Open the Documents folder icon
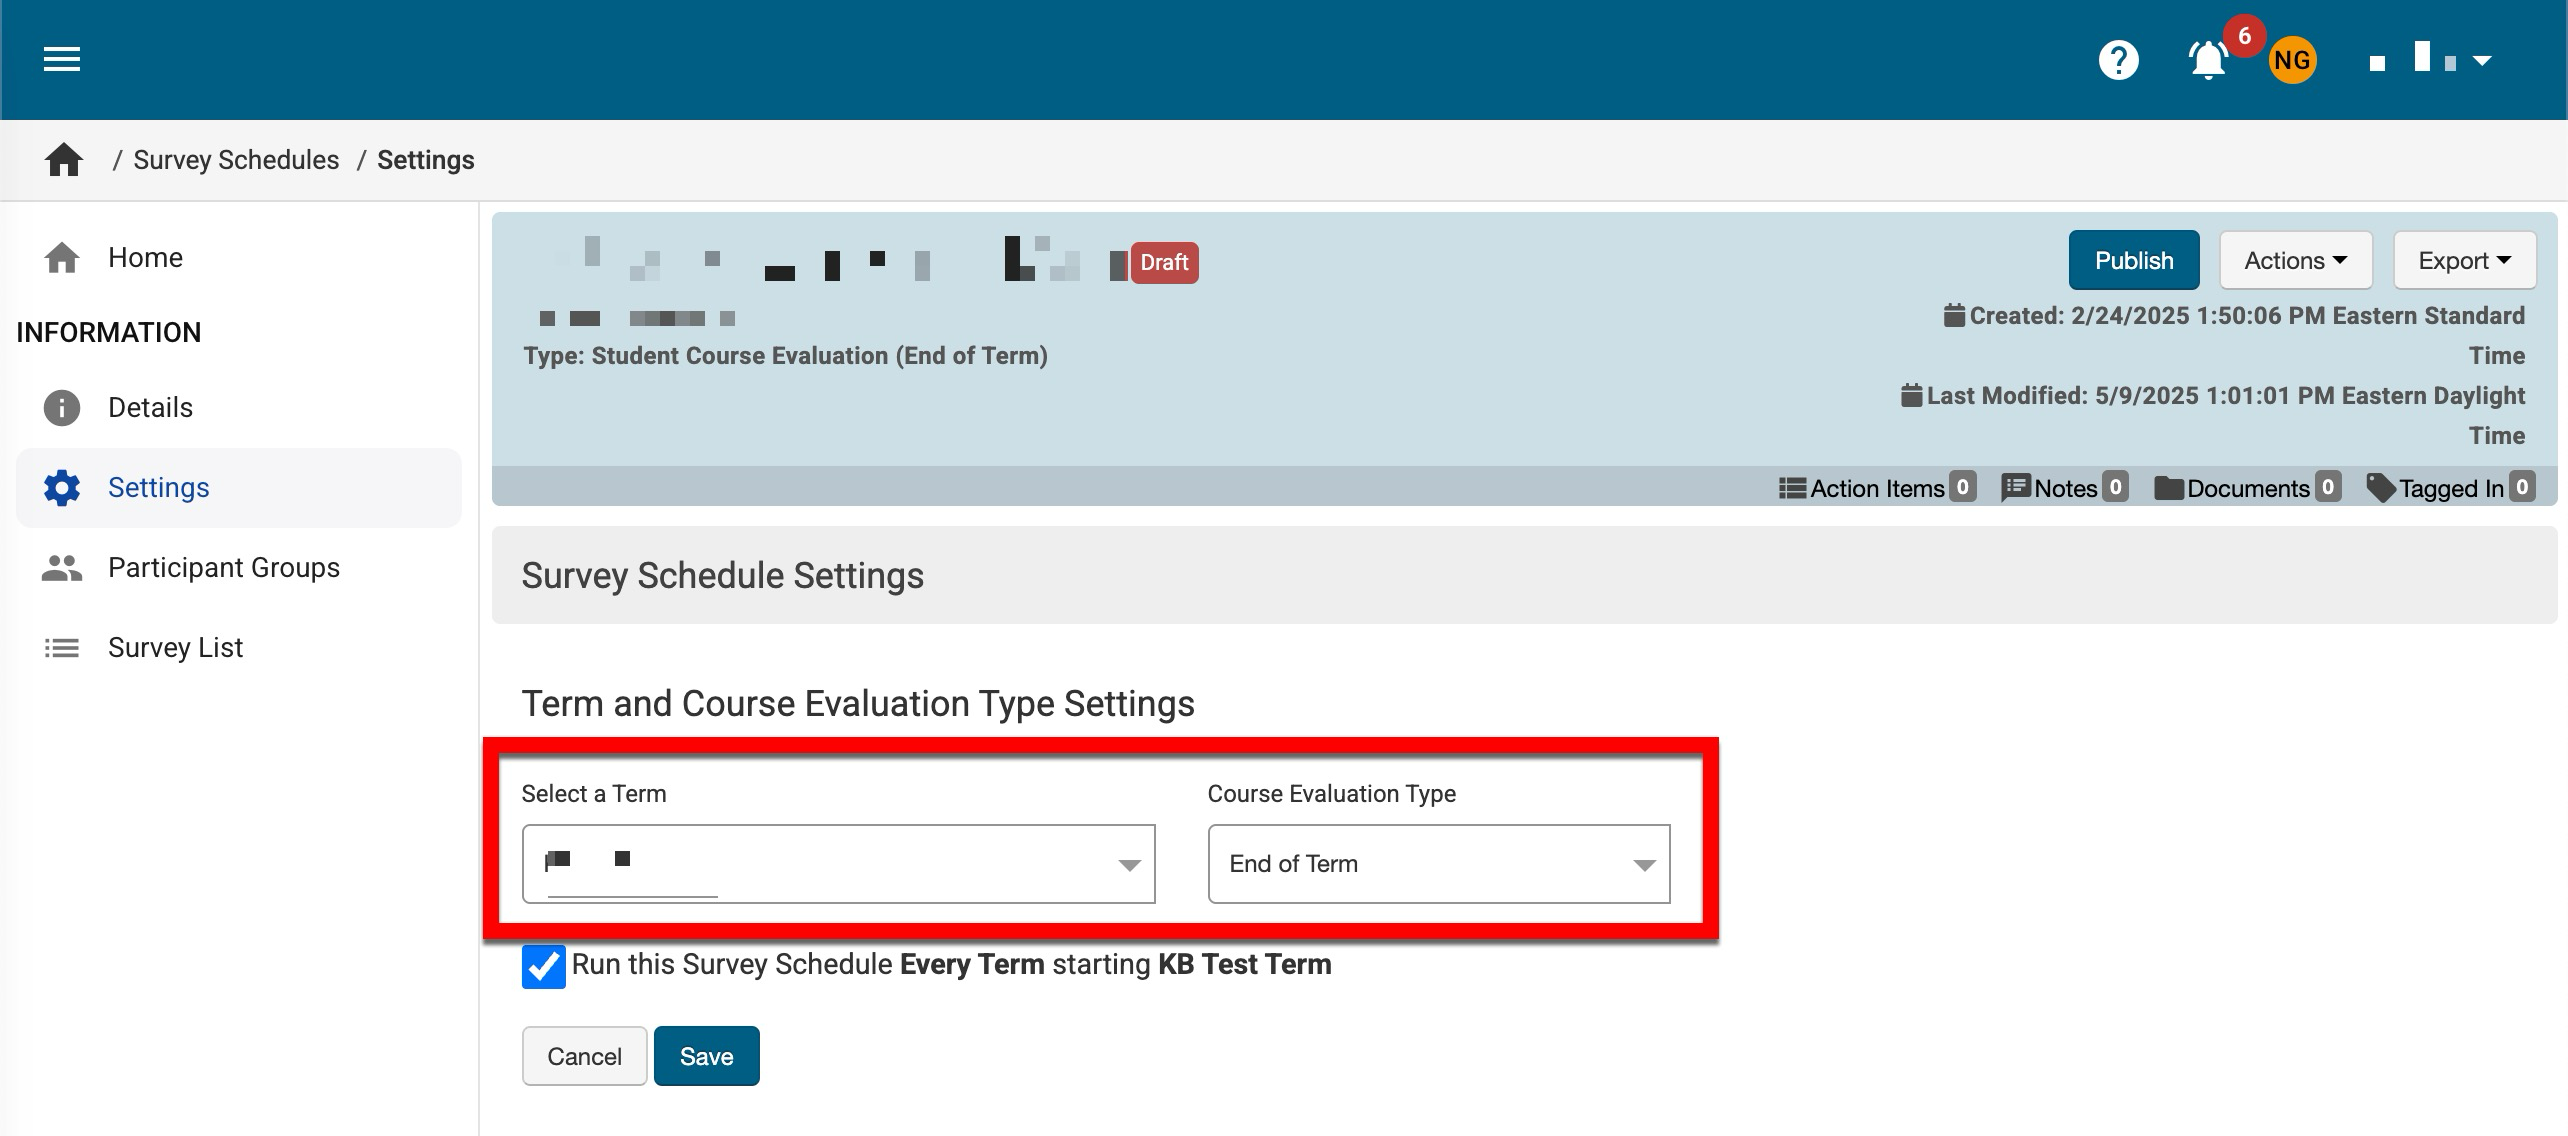This screenshot has width=2568, height=1136. tap(2168, 488)
